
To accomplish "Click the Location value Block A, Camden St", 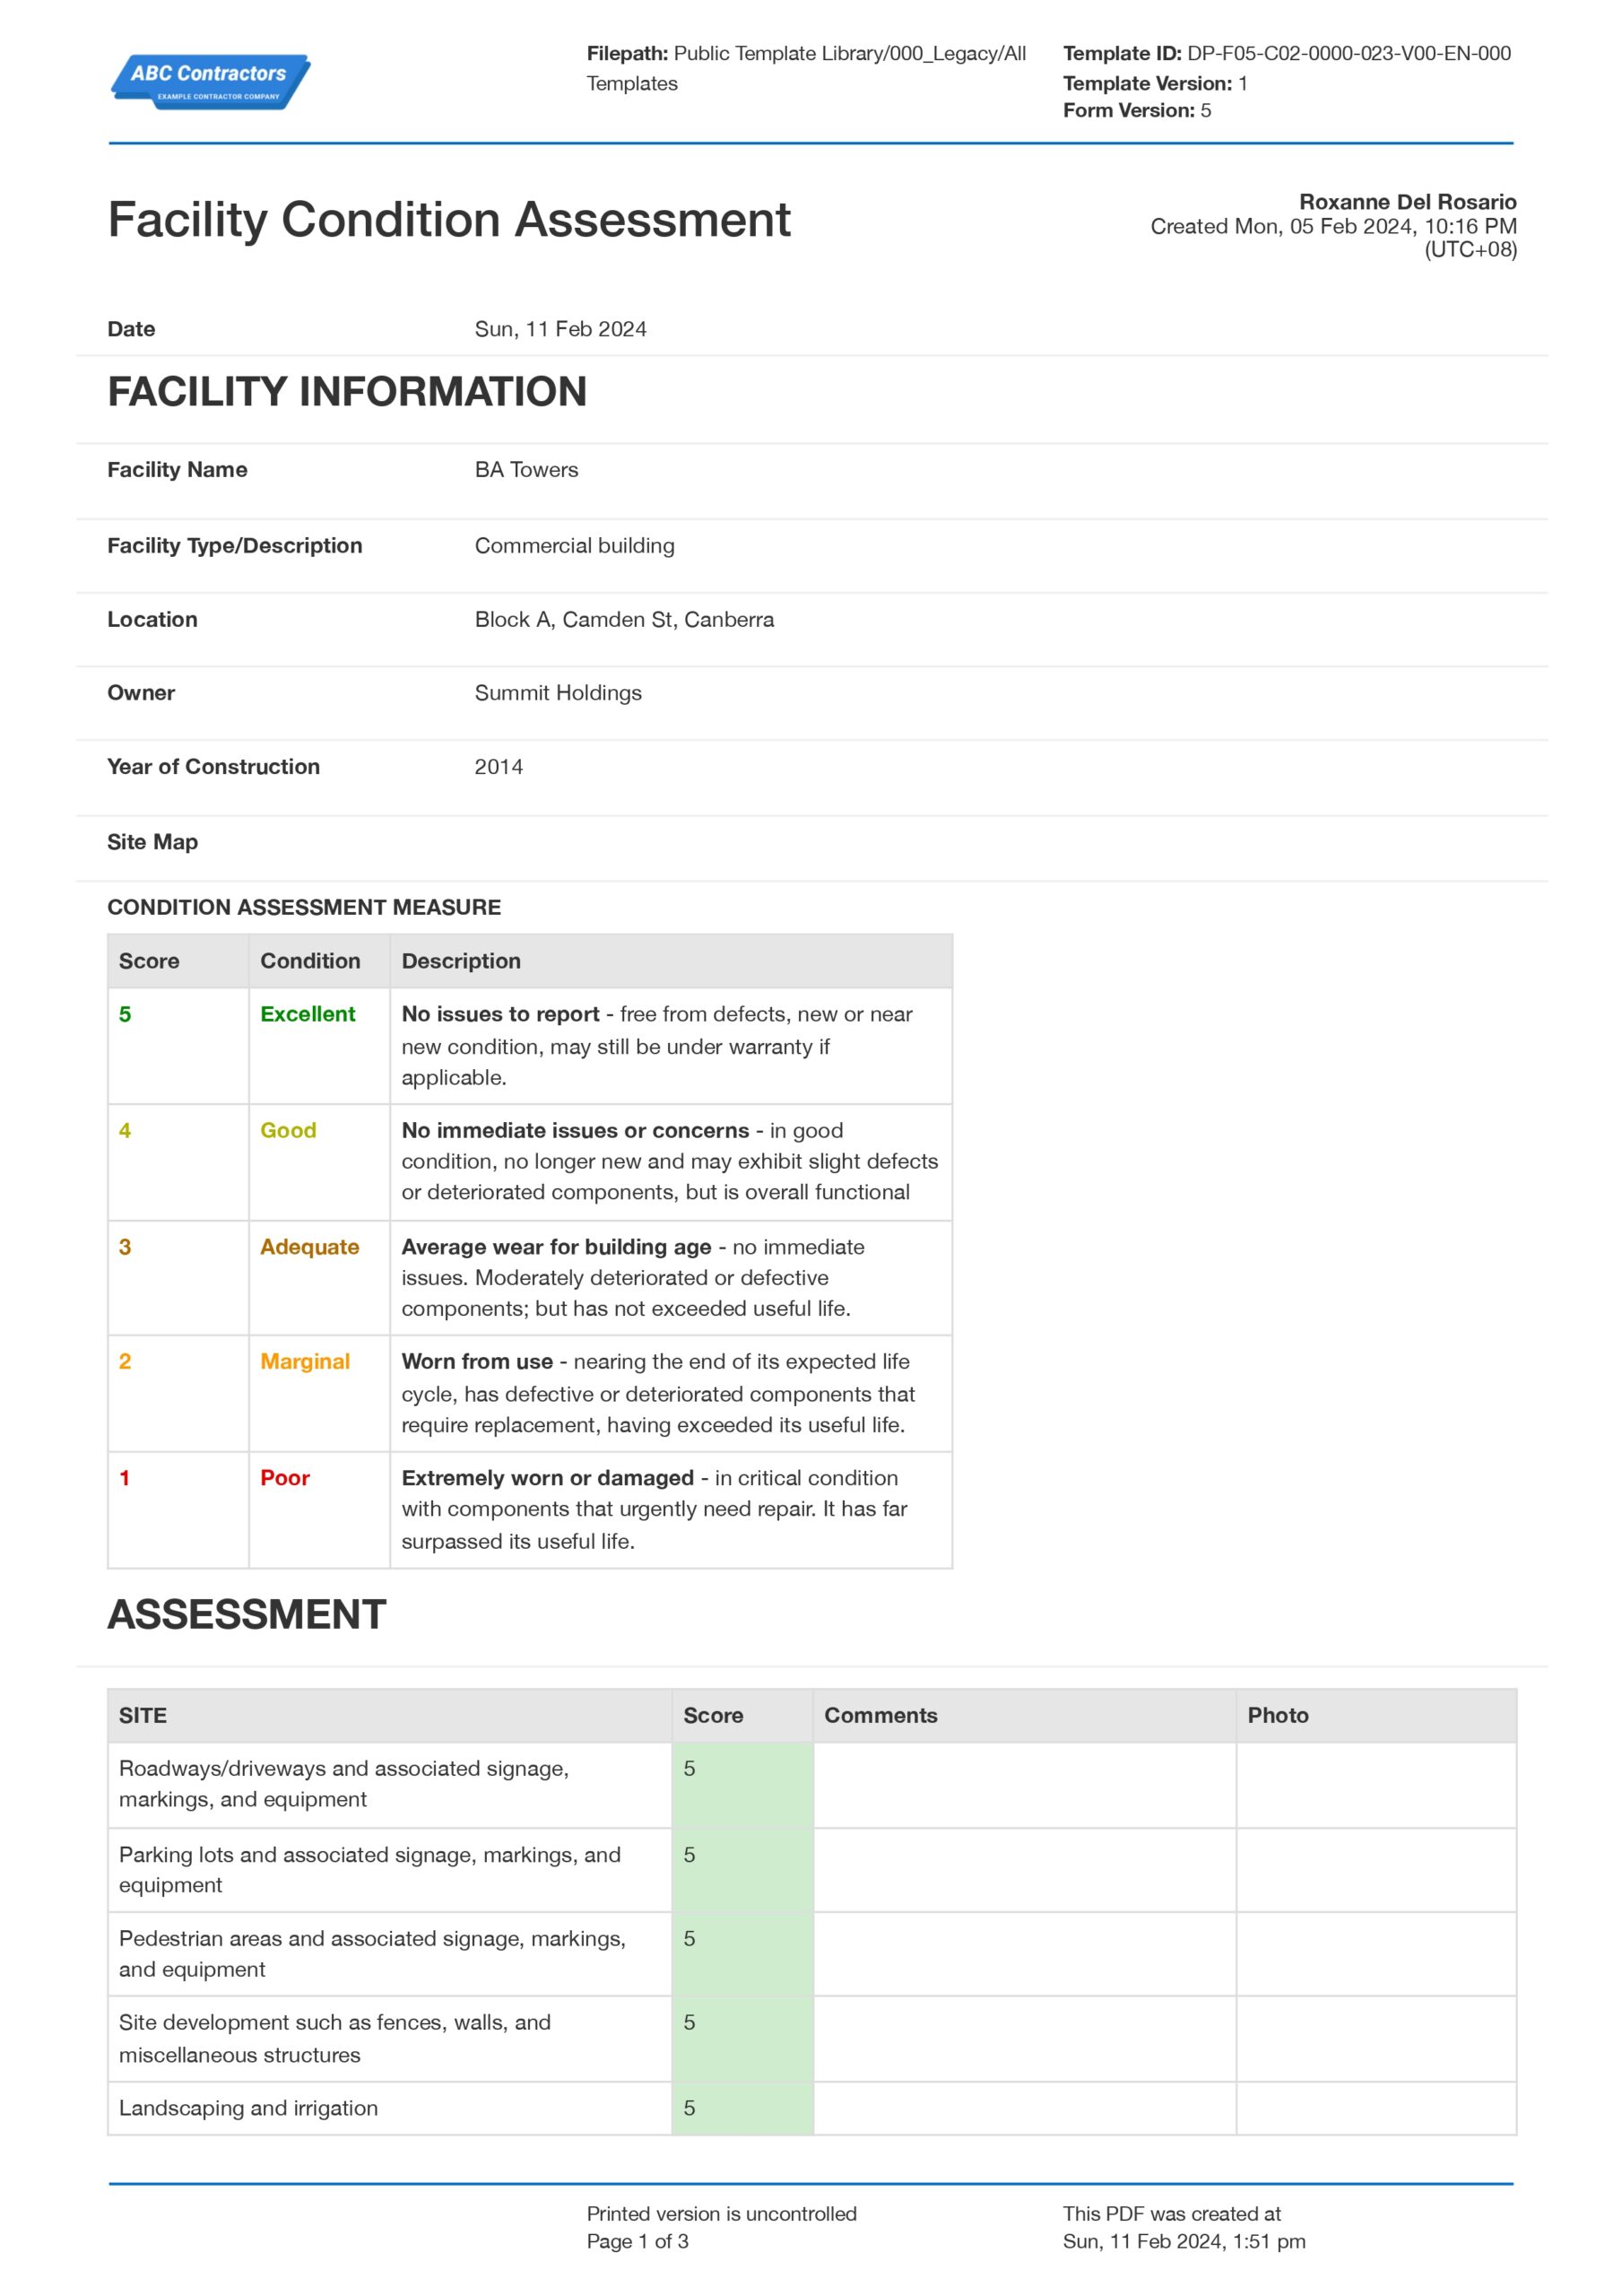I will coord(624,620).
